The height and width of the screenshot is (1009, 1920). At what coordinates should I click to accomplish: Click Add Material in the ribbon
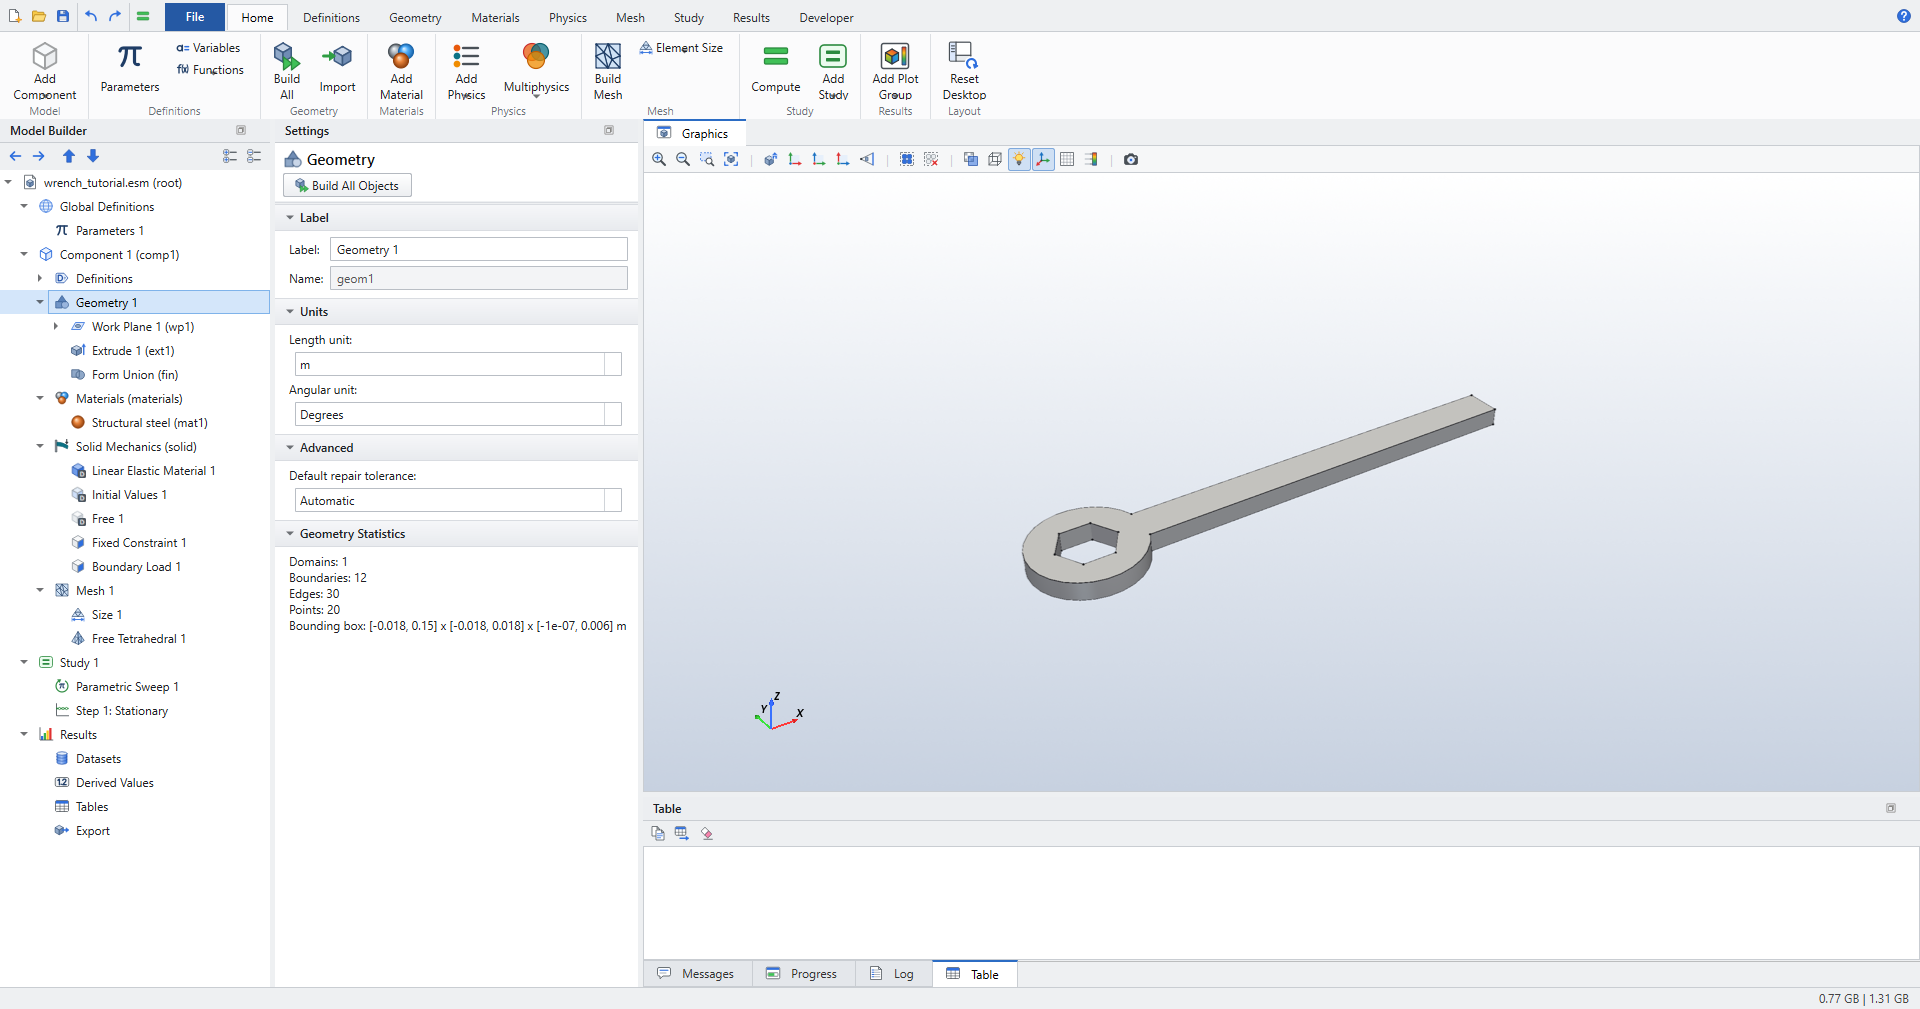[401, 71]
